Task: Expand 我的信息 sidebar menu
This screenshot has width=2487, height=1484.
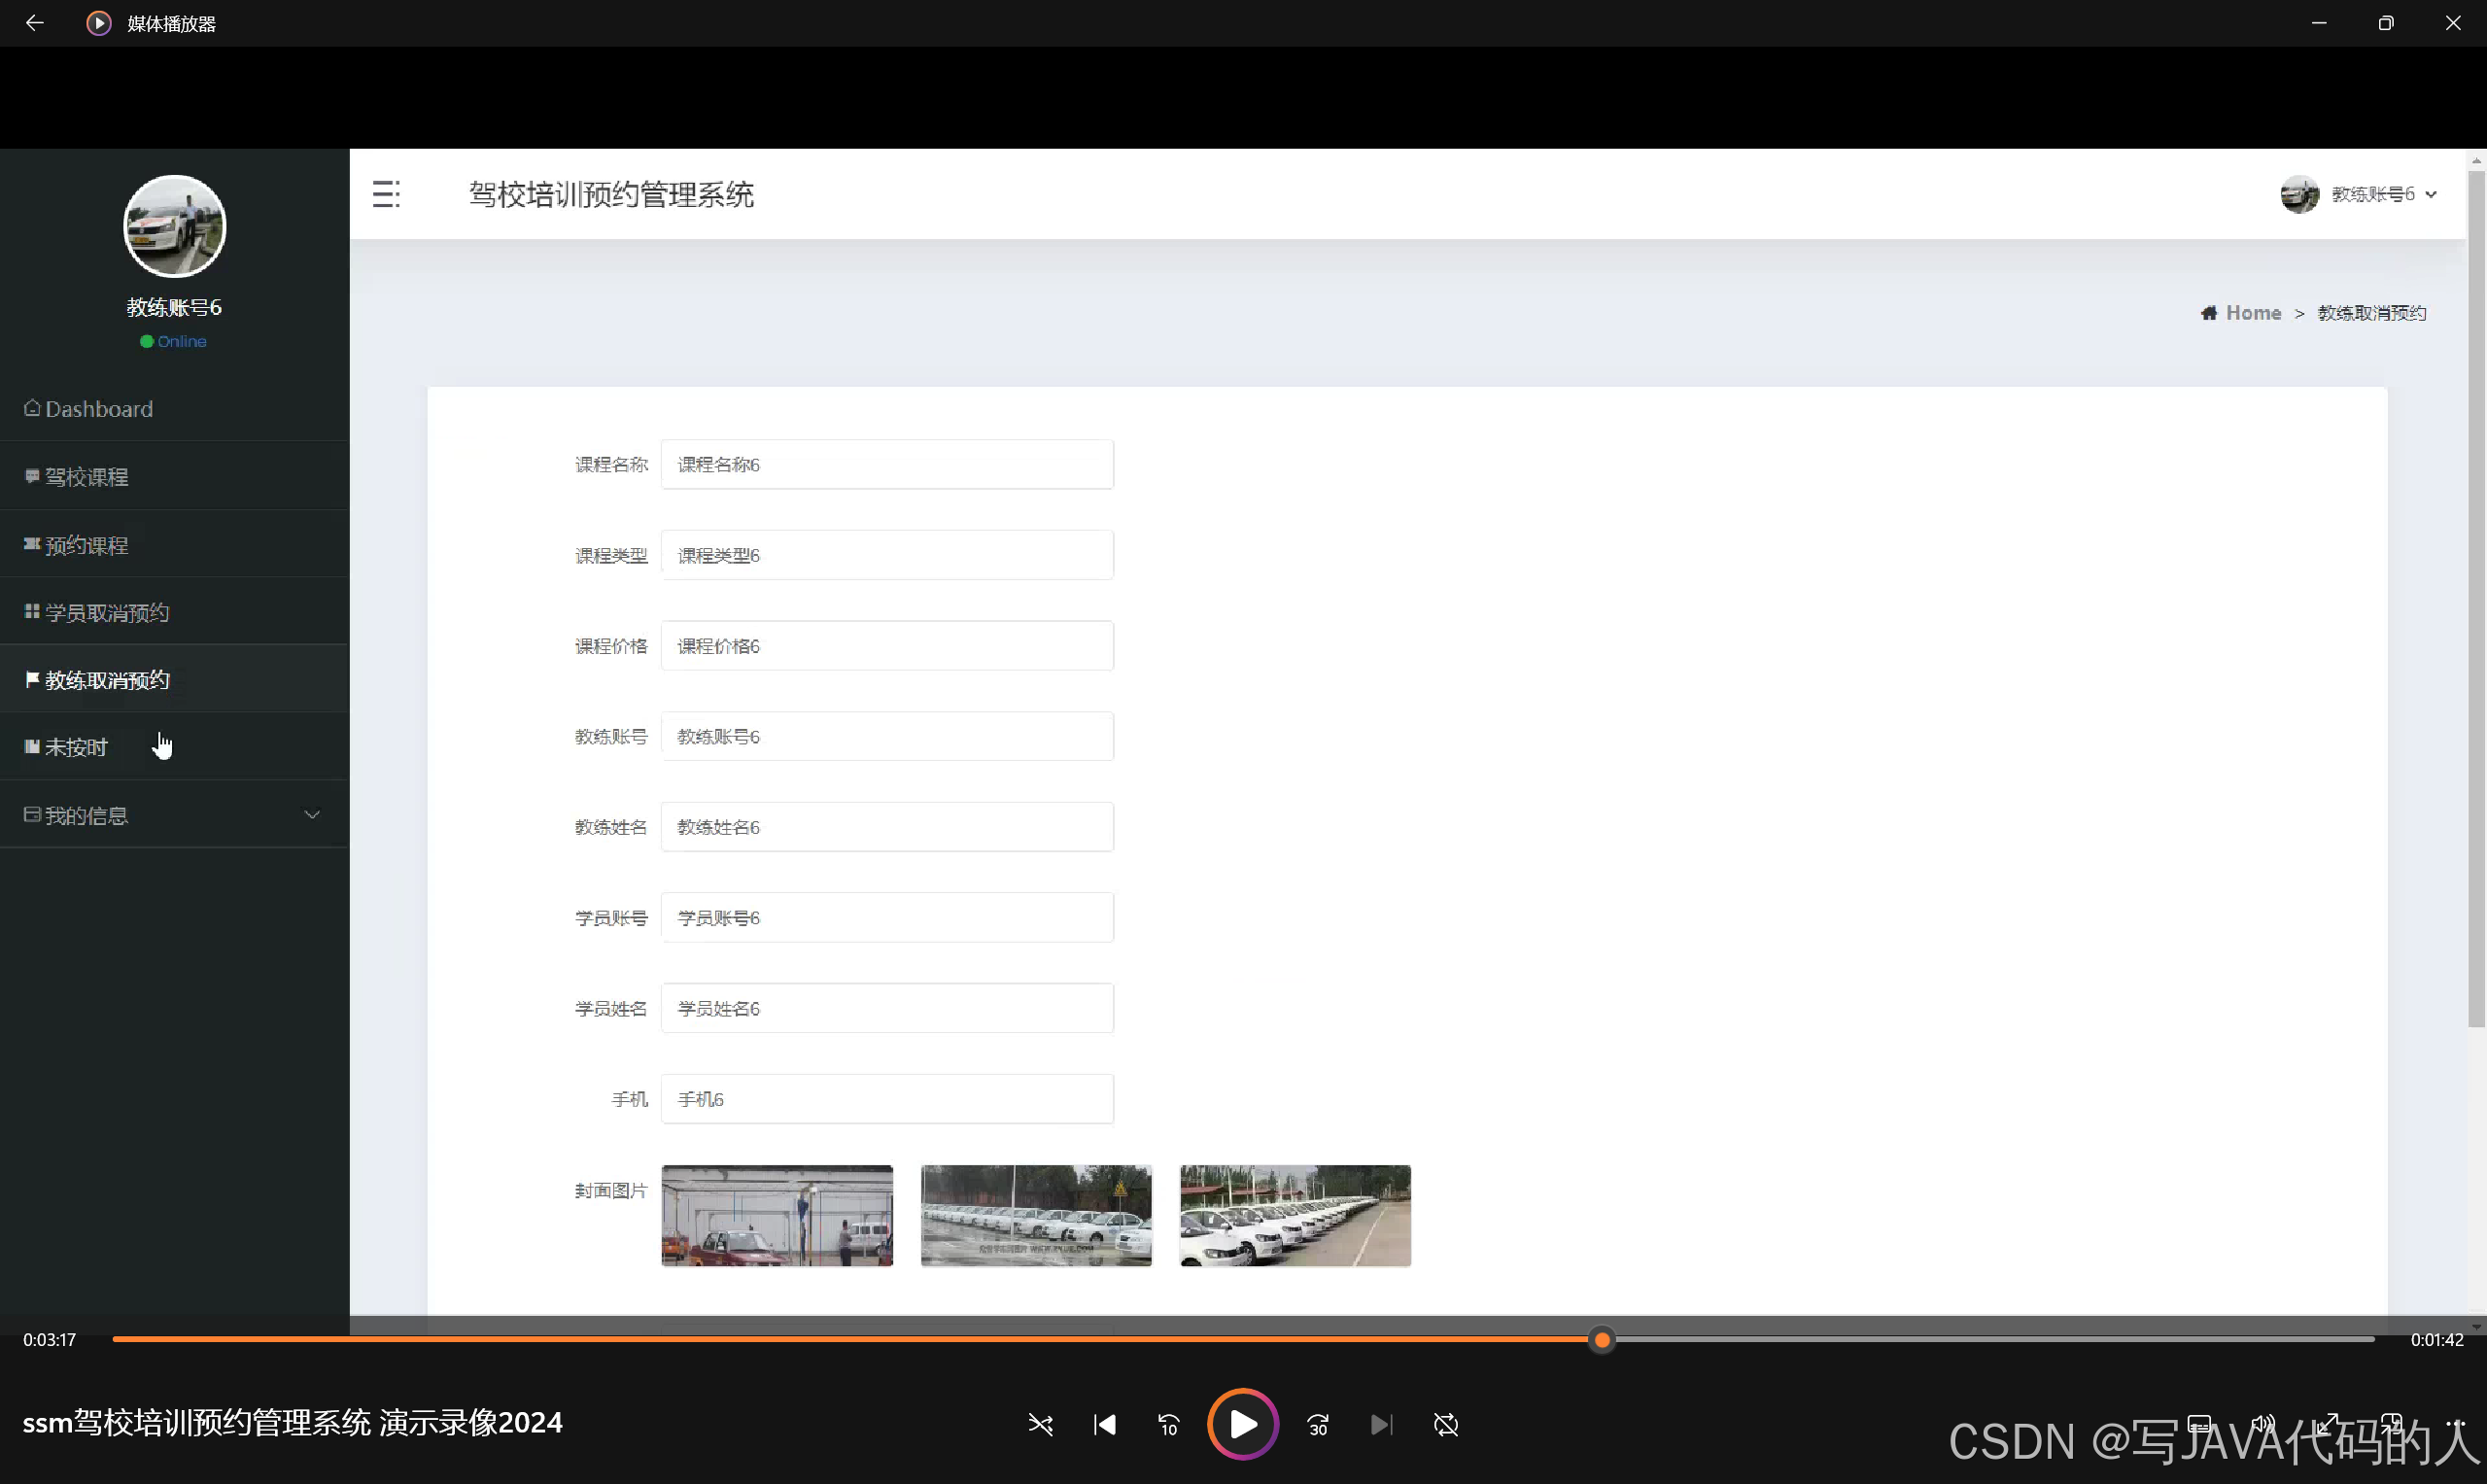Action: (174, 815)
